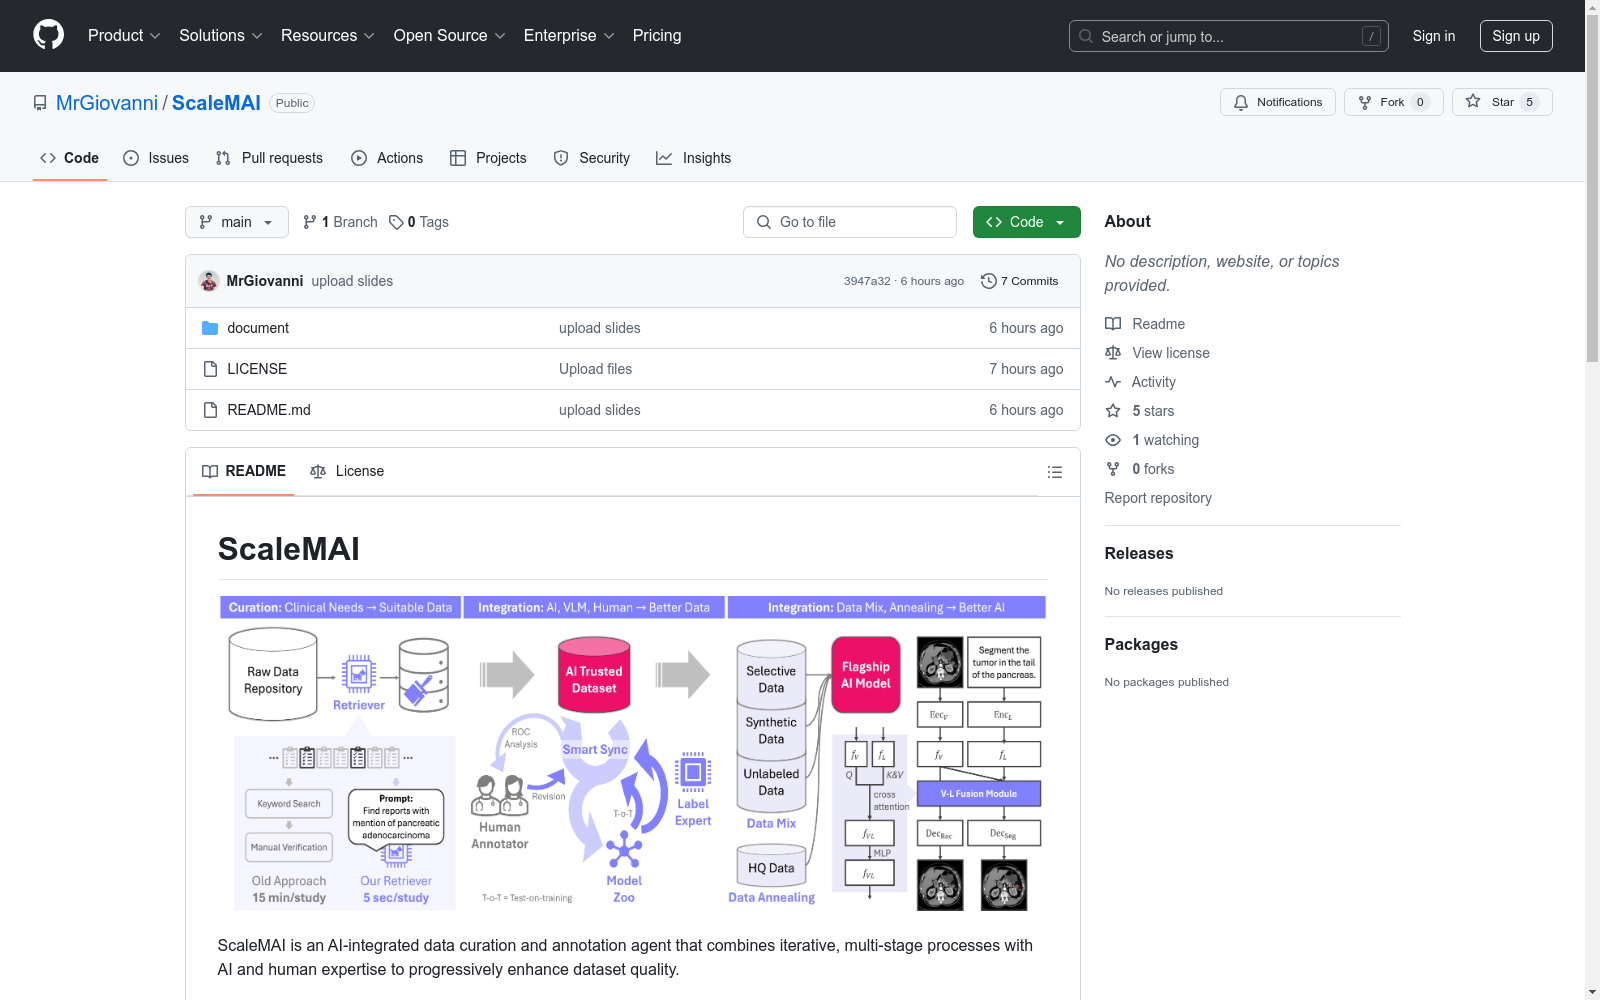The image size is (1600, 1000).
Task: Click the ScaleMAI diagram image
Action: tap(632, 753)
